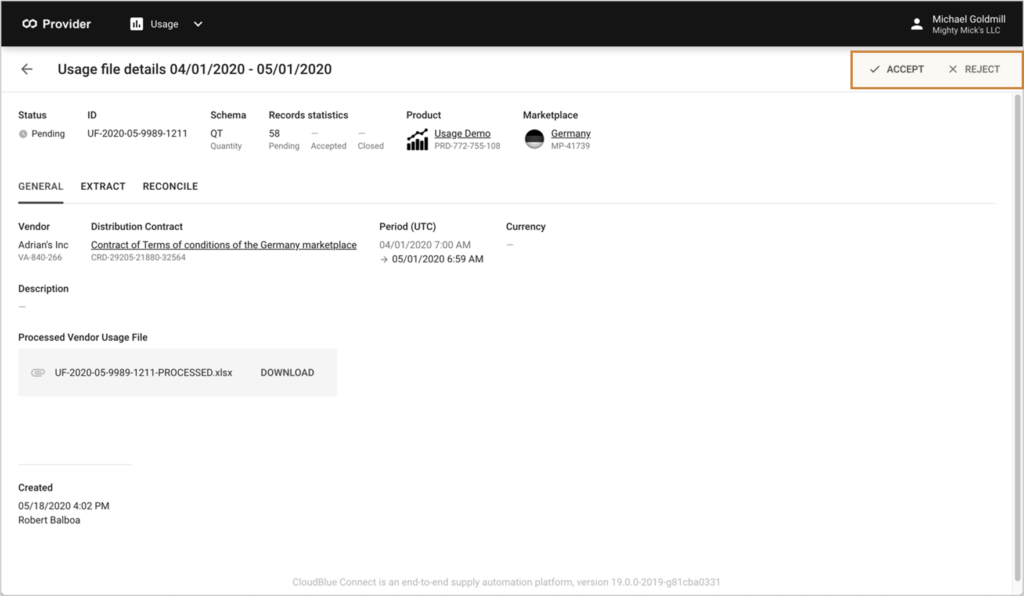This screenshot has width=1024, height=596.
Task: Click the Usage Demo product chart icon
Action: pos(417,139)
